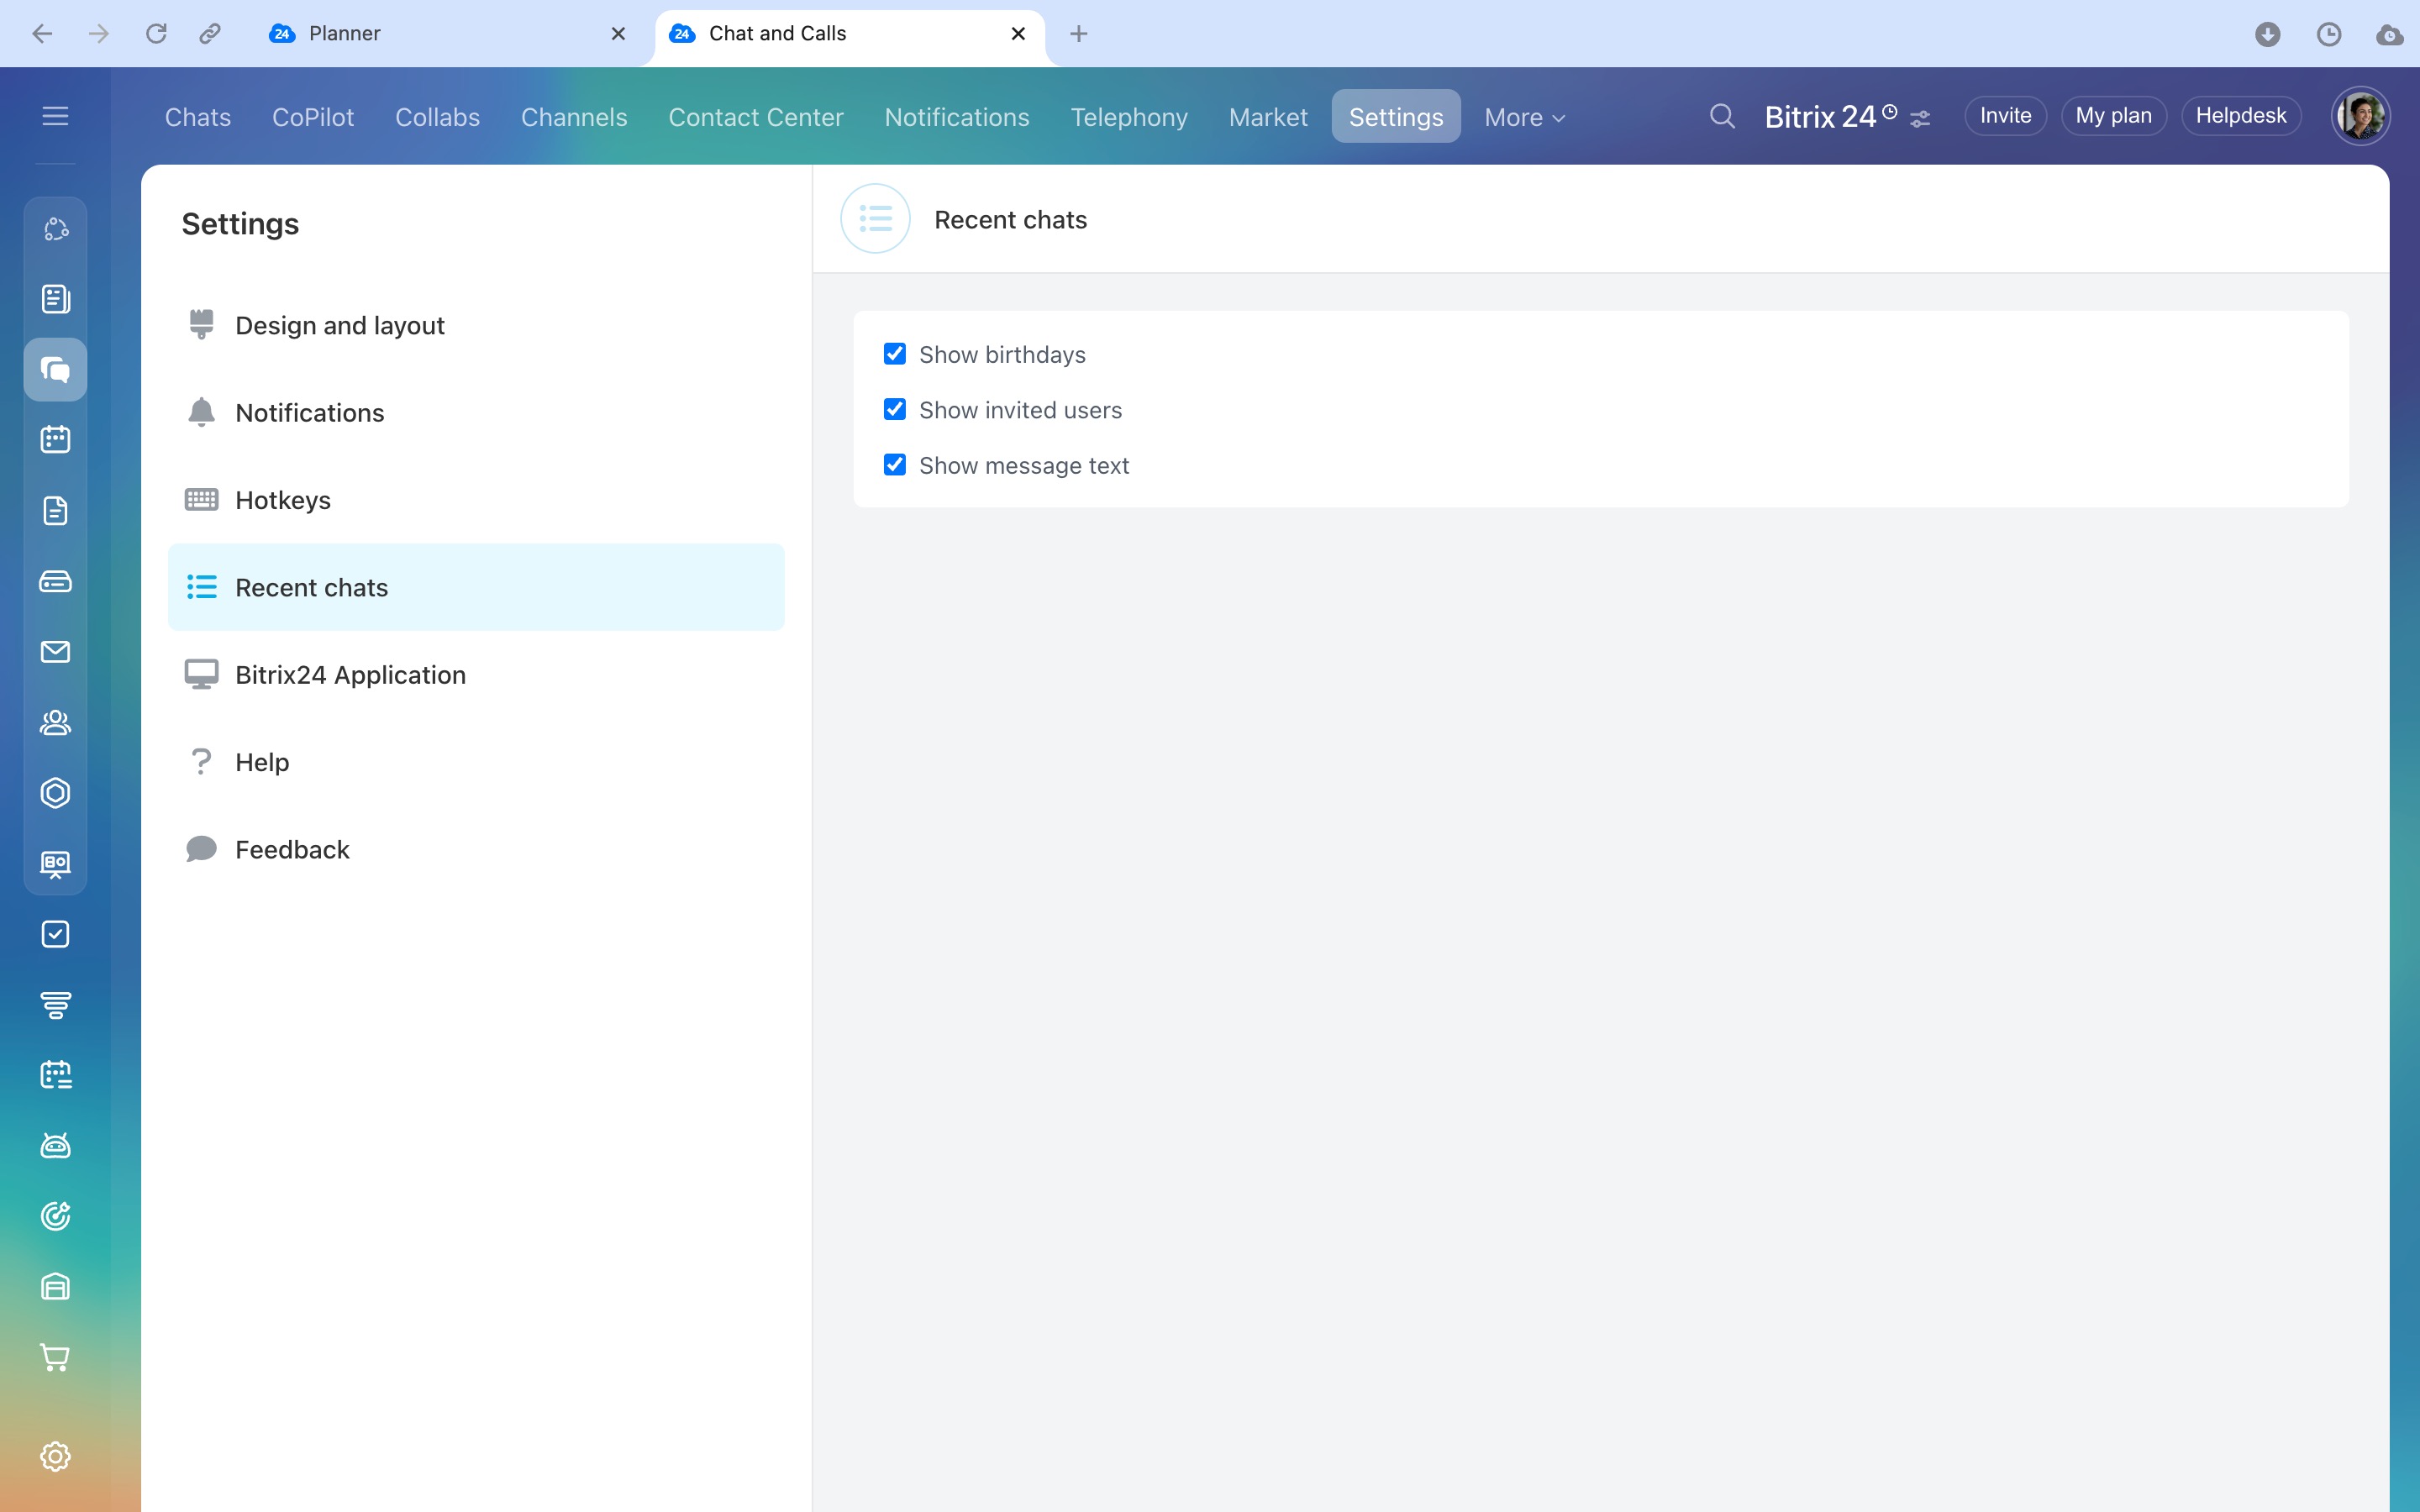Click the Invite button
Image resolution: width=2420 pixels, height=1512 pixels.
2005,116
